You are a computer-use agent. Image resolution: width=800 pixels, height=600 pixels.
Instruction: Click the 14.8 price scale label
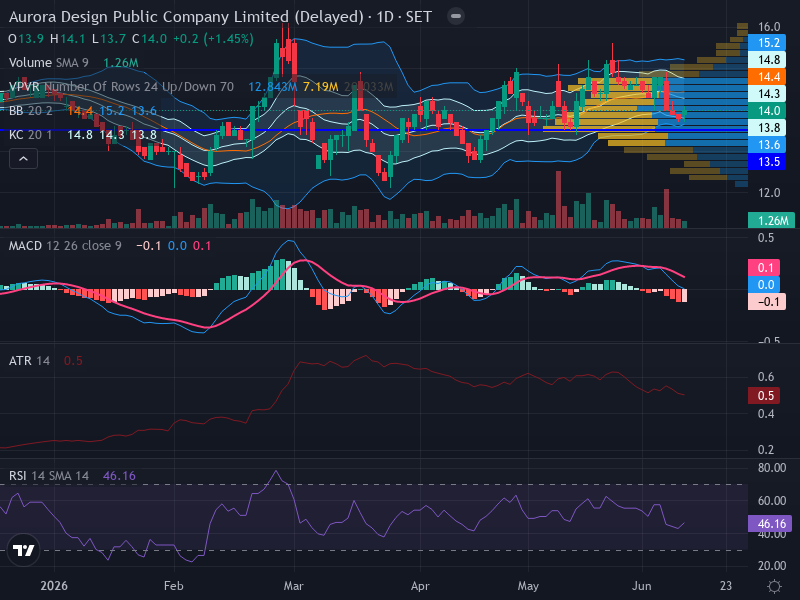point(767,60)
